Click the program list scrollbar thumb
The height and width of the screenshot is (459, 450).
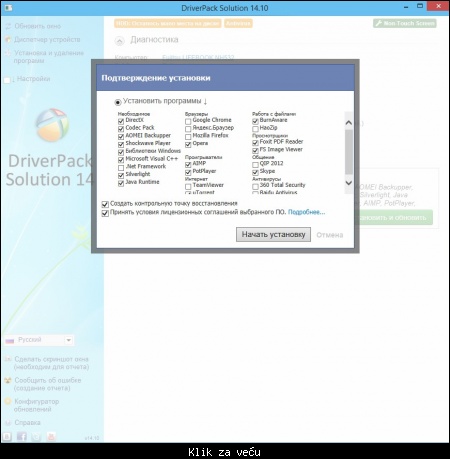coord(349,152)
